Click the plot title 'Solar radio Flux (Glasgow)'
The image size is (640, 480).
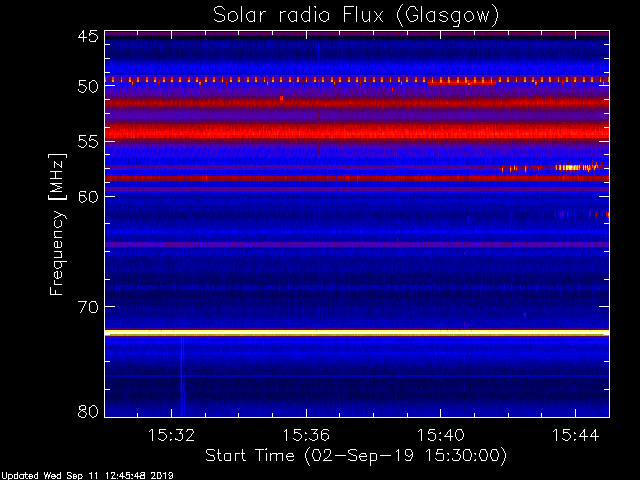[356, 16]
